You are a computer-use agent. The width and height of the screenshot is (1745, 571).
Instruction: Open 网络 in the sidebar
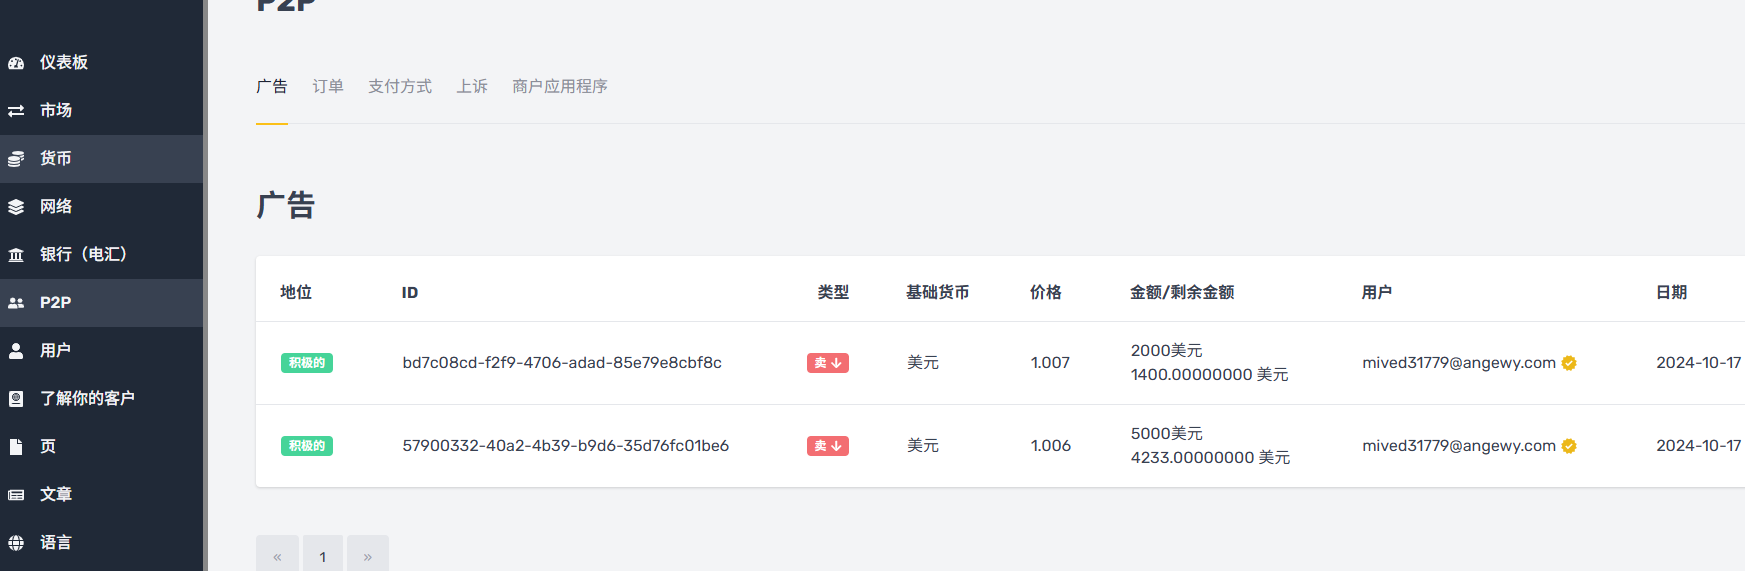click(x=101, y=206)
